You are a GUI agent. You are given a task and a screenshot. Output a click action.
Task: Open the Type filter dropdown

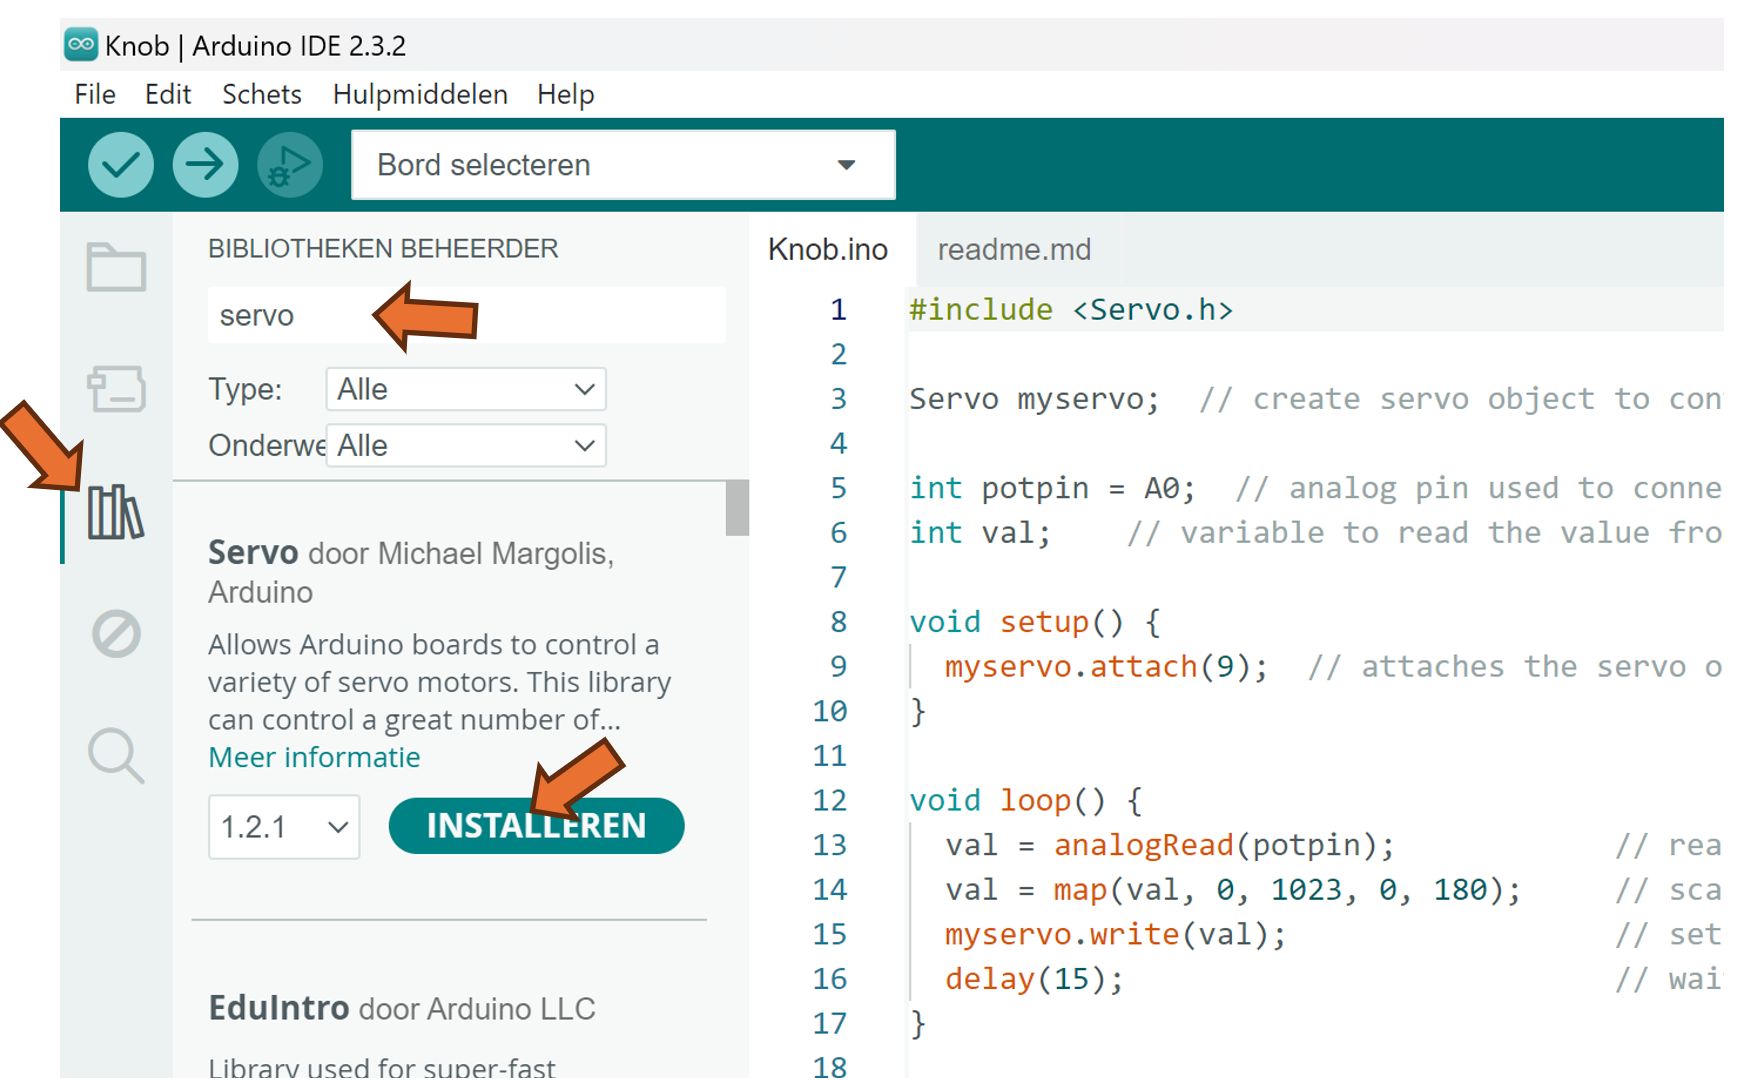(466, 389)
